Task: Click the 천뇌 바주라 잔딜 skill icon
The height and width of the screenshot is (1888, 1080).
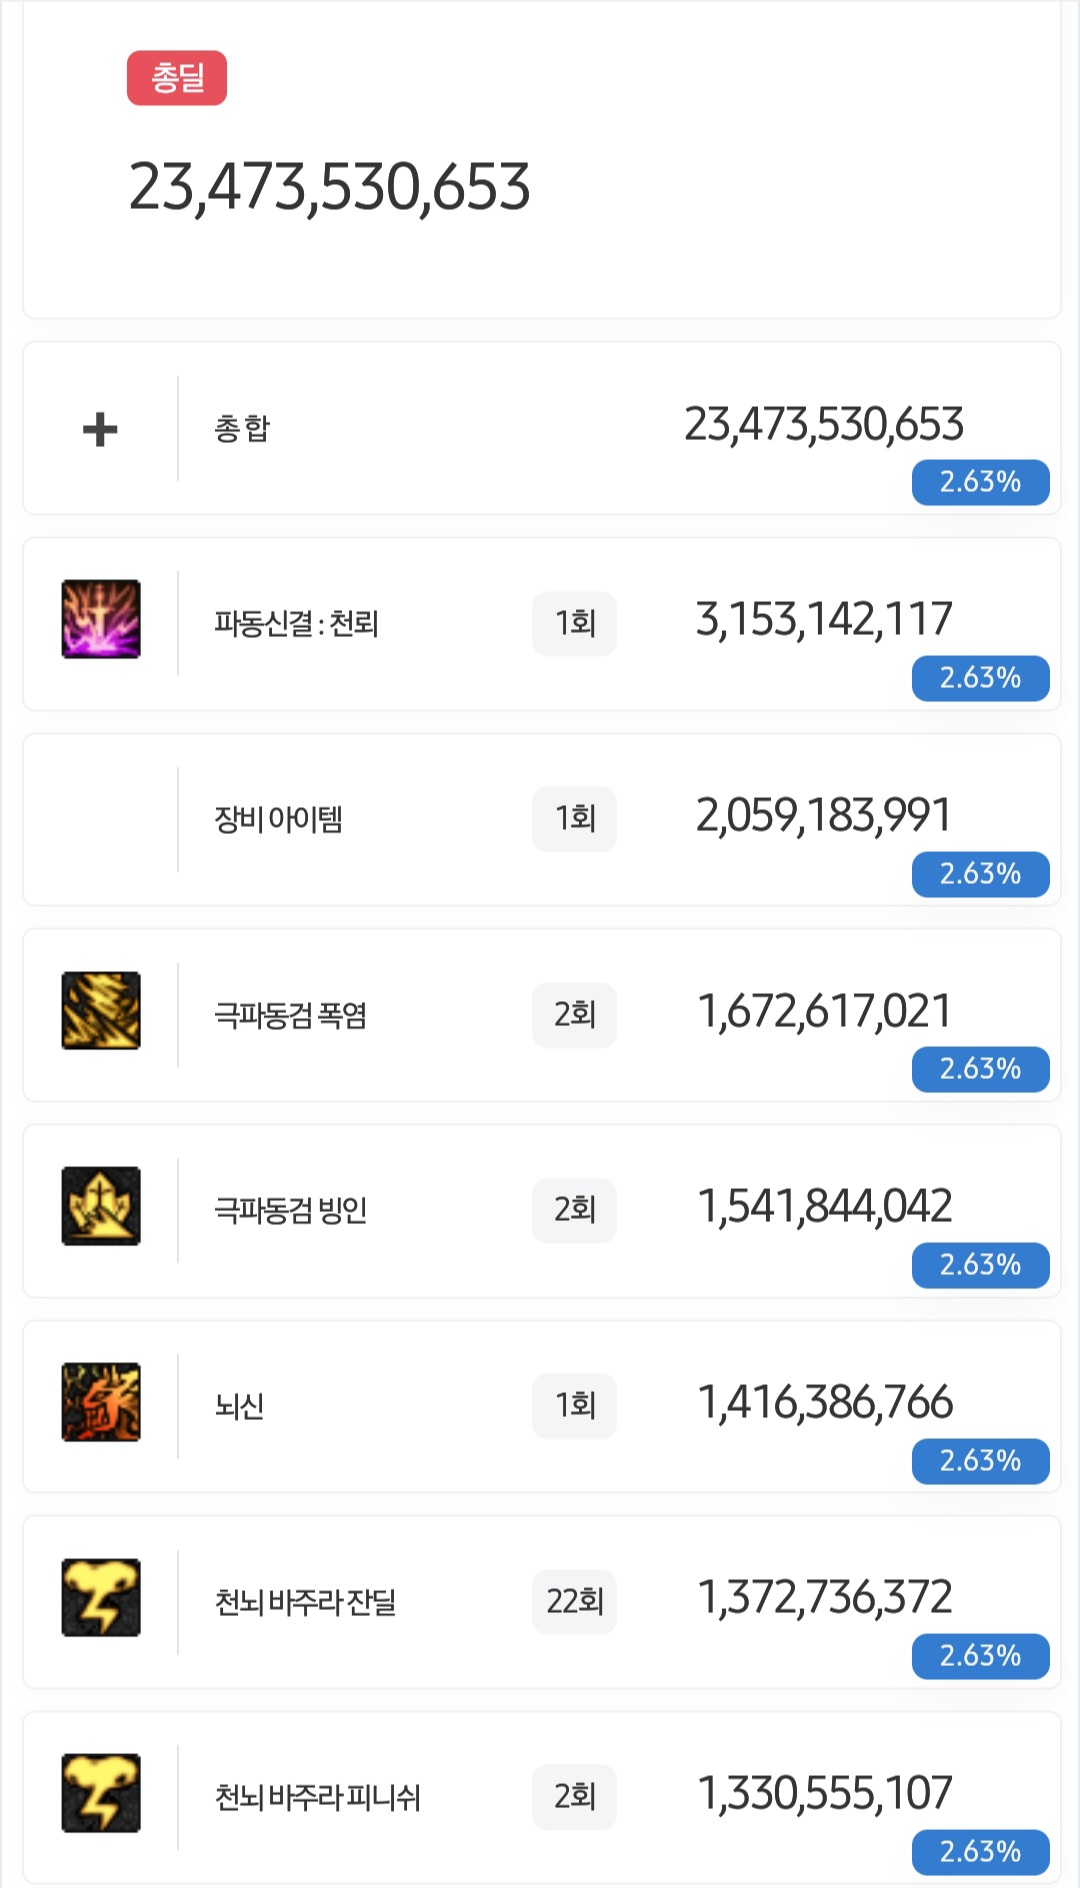Action: point(101,1597)
